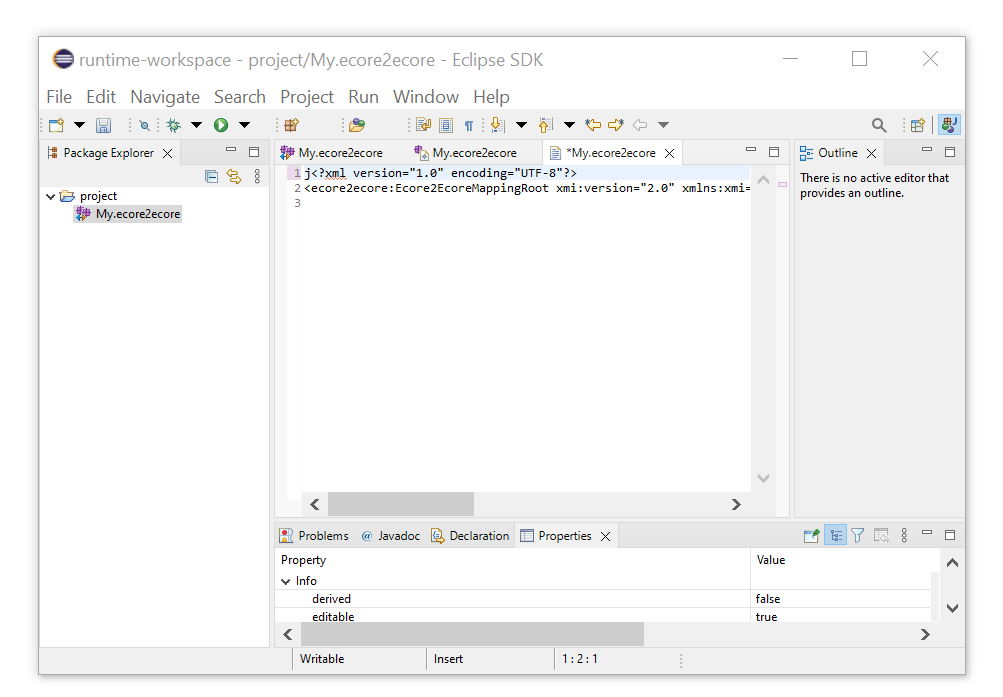Open the Help menu
The image size is (1003, 697).
click(491, 97)
